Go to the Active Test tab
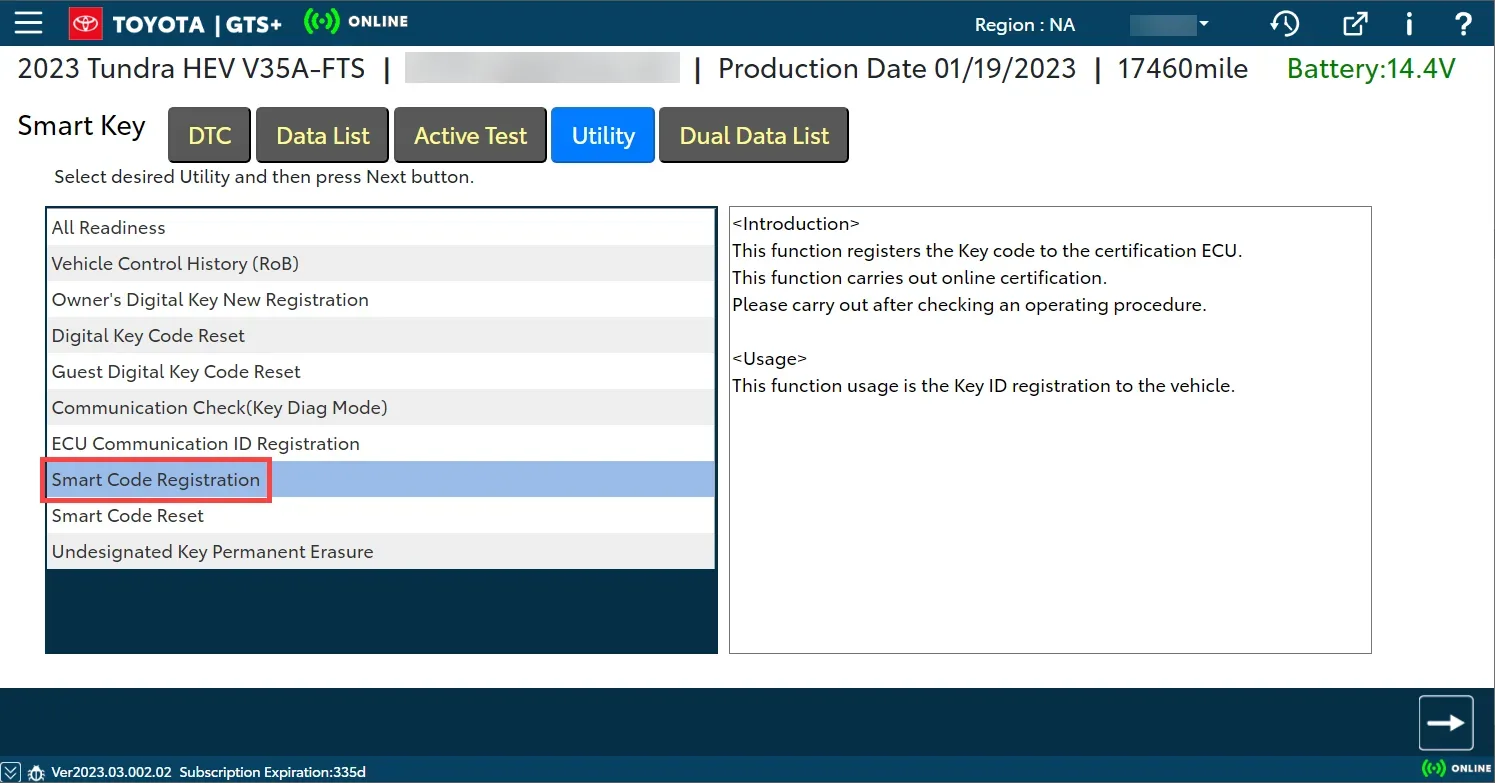The width and height of the screenshot is (1495, 783). tap(470, 135)
